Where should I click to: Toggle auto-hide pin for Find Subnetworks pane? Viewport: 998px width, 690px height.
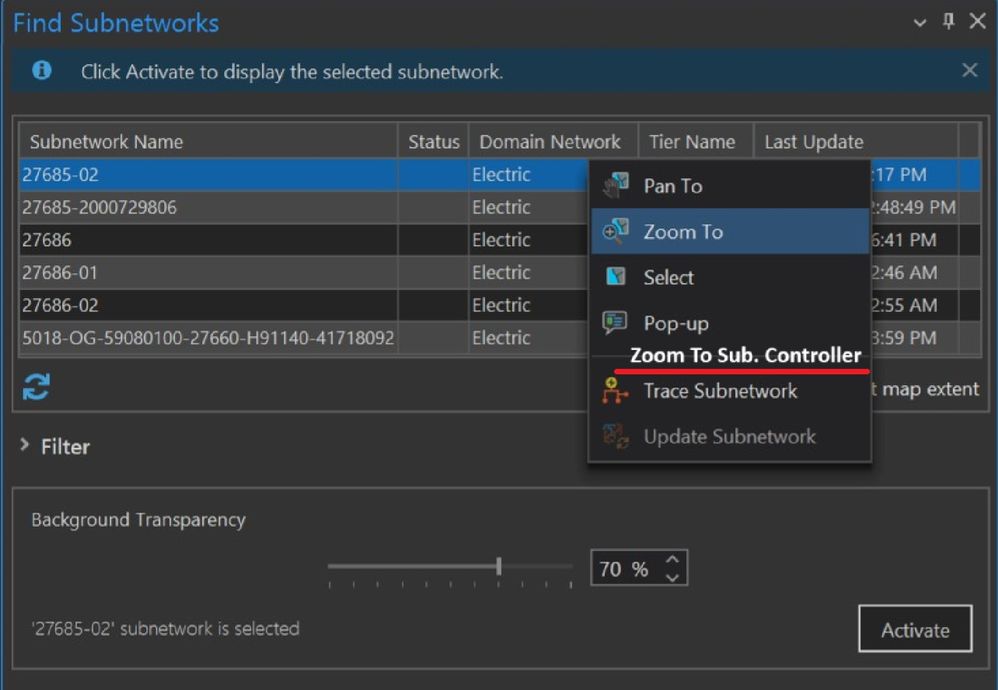(949, 22)
